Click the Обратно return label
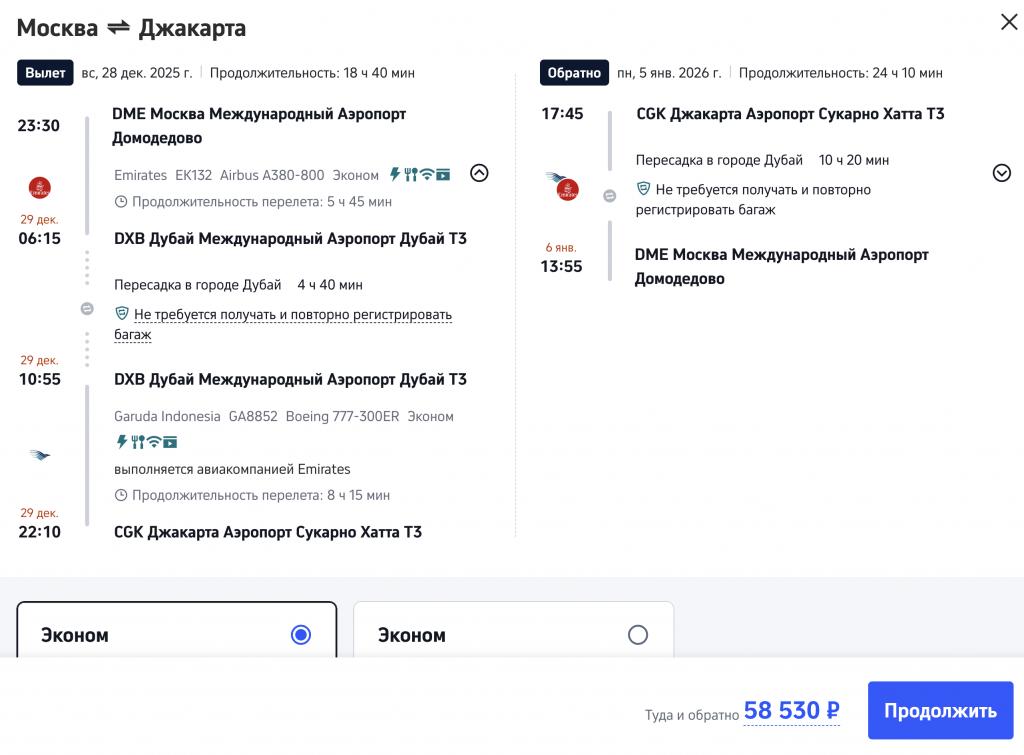Viewport: 1024px width, 755px height. click(573, 73)
